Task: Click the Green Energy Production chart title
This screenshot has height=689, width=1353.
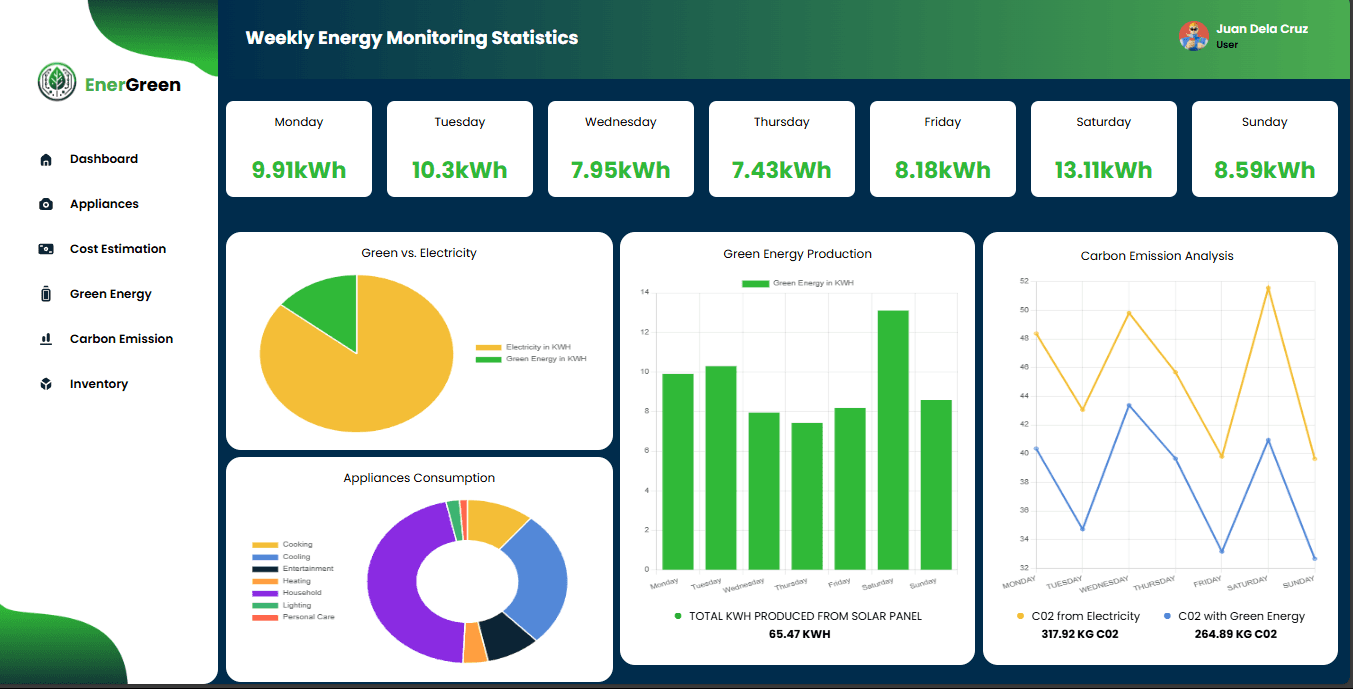Action: coord(798,254)
